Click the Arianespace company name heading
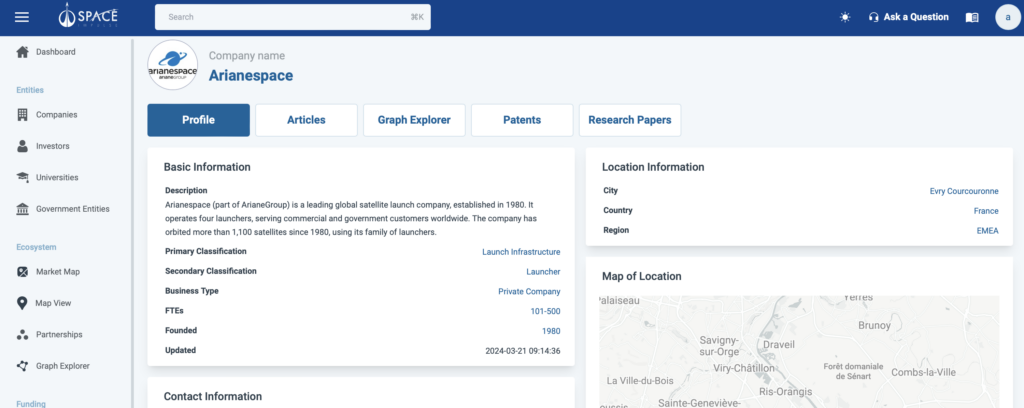Viewport: 1024px width, 408px height. click(251, 76)
